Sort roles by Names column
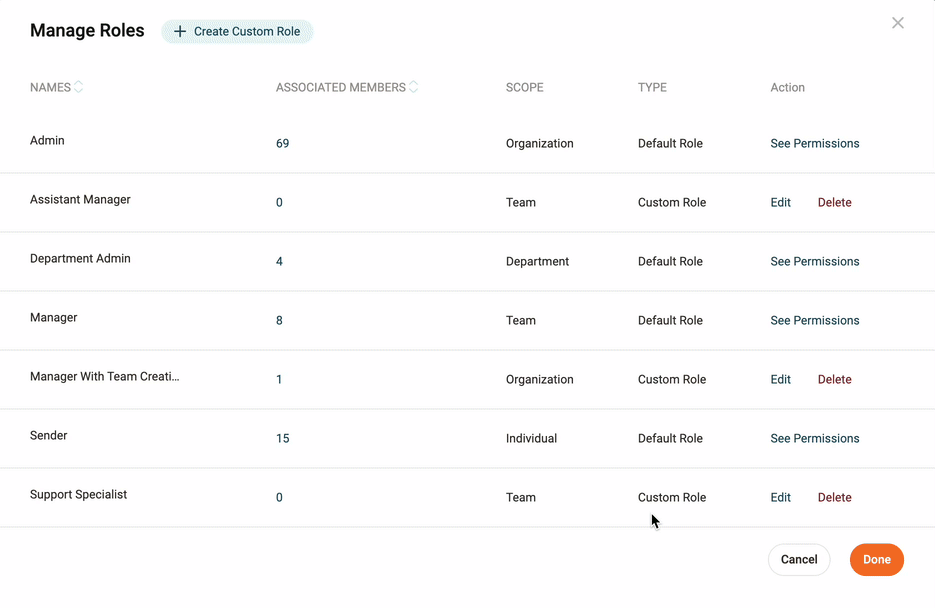Viewport: 935px width, 608px height. [x=78, y=87]
